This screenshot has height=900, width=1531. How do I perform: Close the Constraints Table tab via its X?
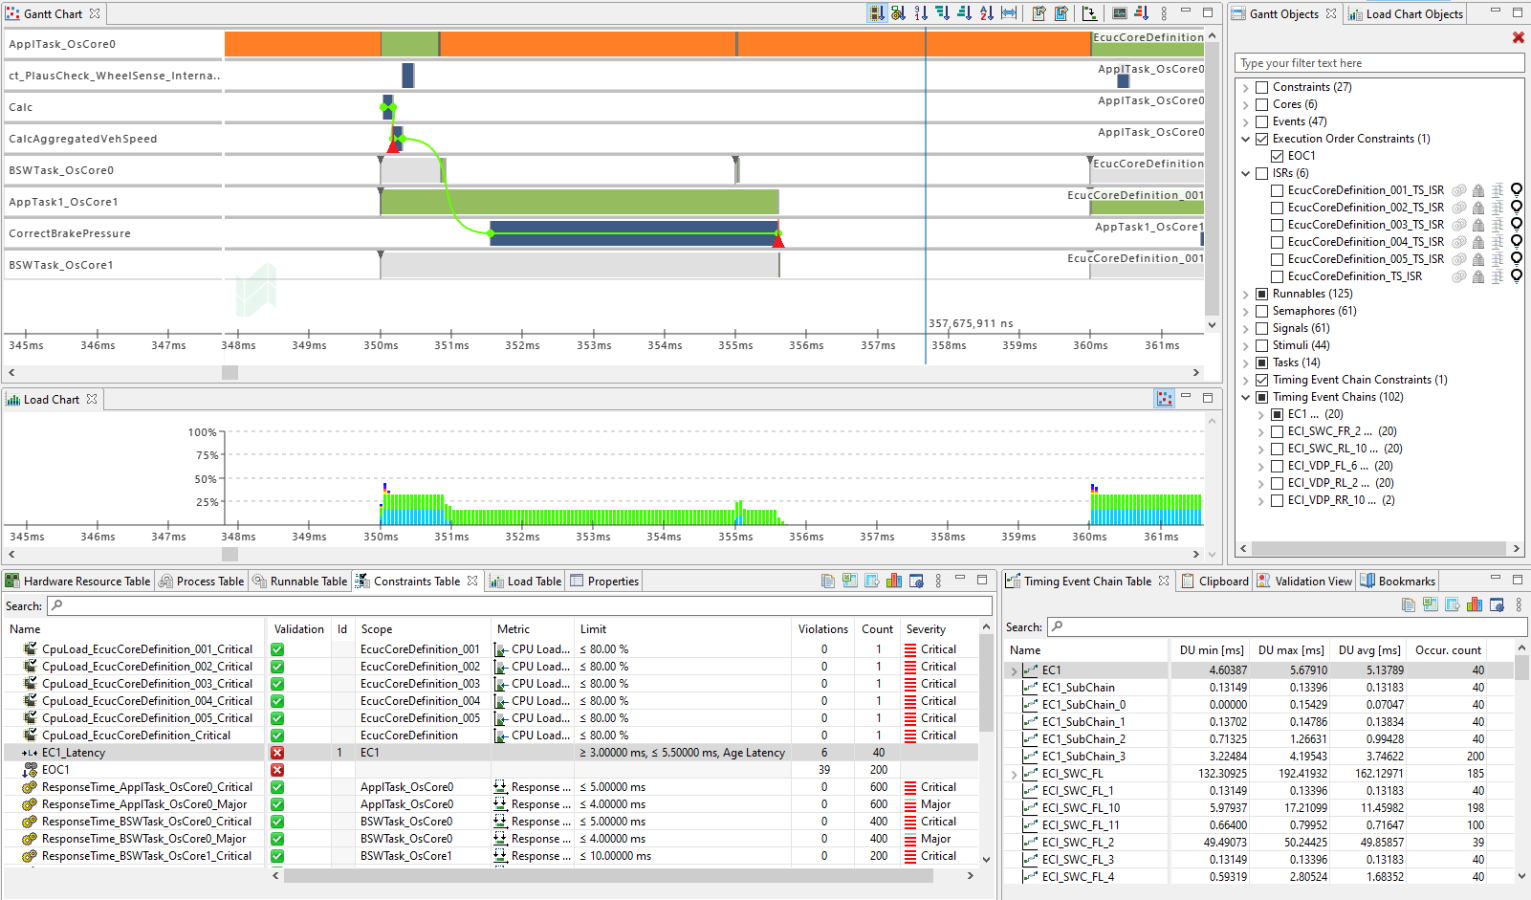[472, 581]
